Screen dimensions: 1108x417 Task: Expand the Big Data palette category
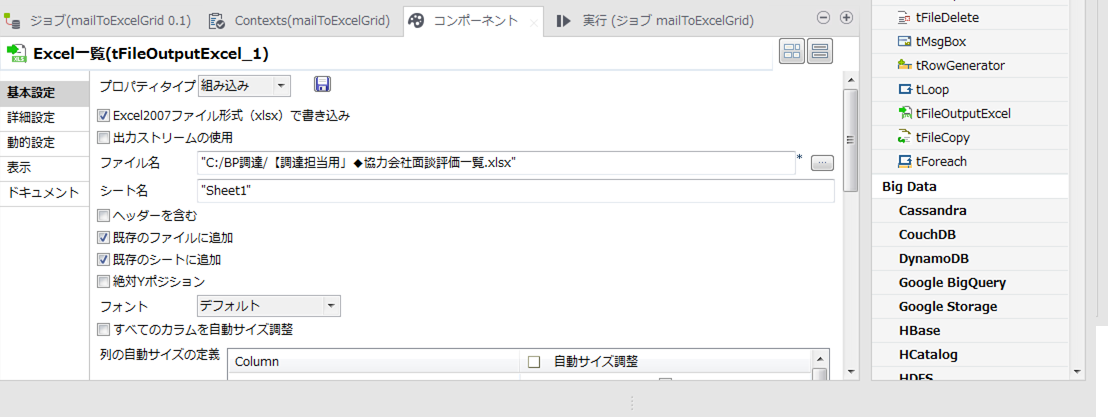(x=970, y=187)
